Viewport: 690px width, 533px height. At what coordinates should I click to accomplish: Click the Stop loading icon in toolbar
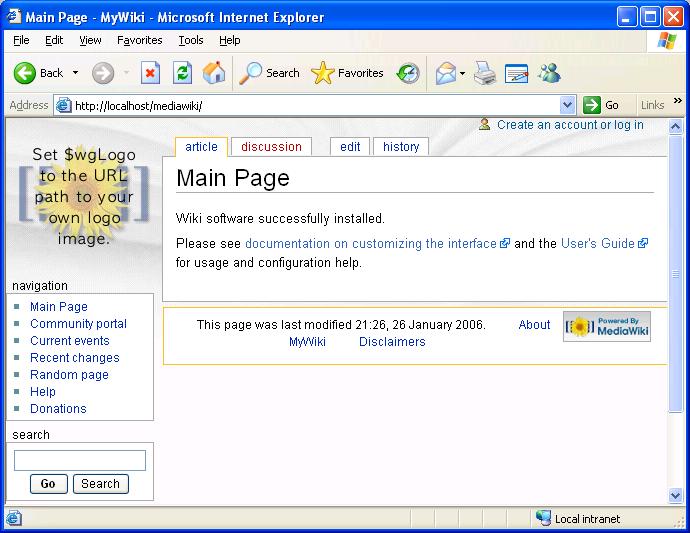coord(150,73)
